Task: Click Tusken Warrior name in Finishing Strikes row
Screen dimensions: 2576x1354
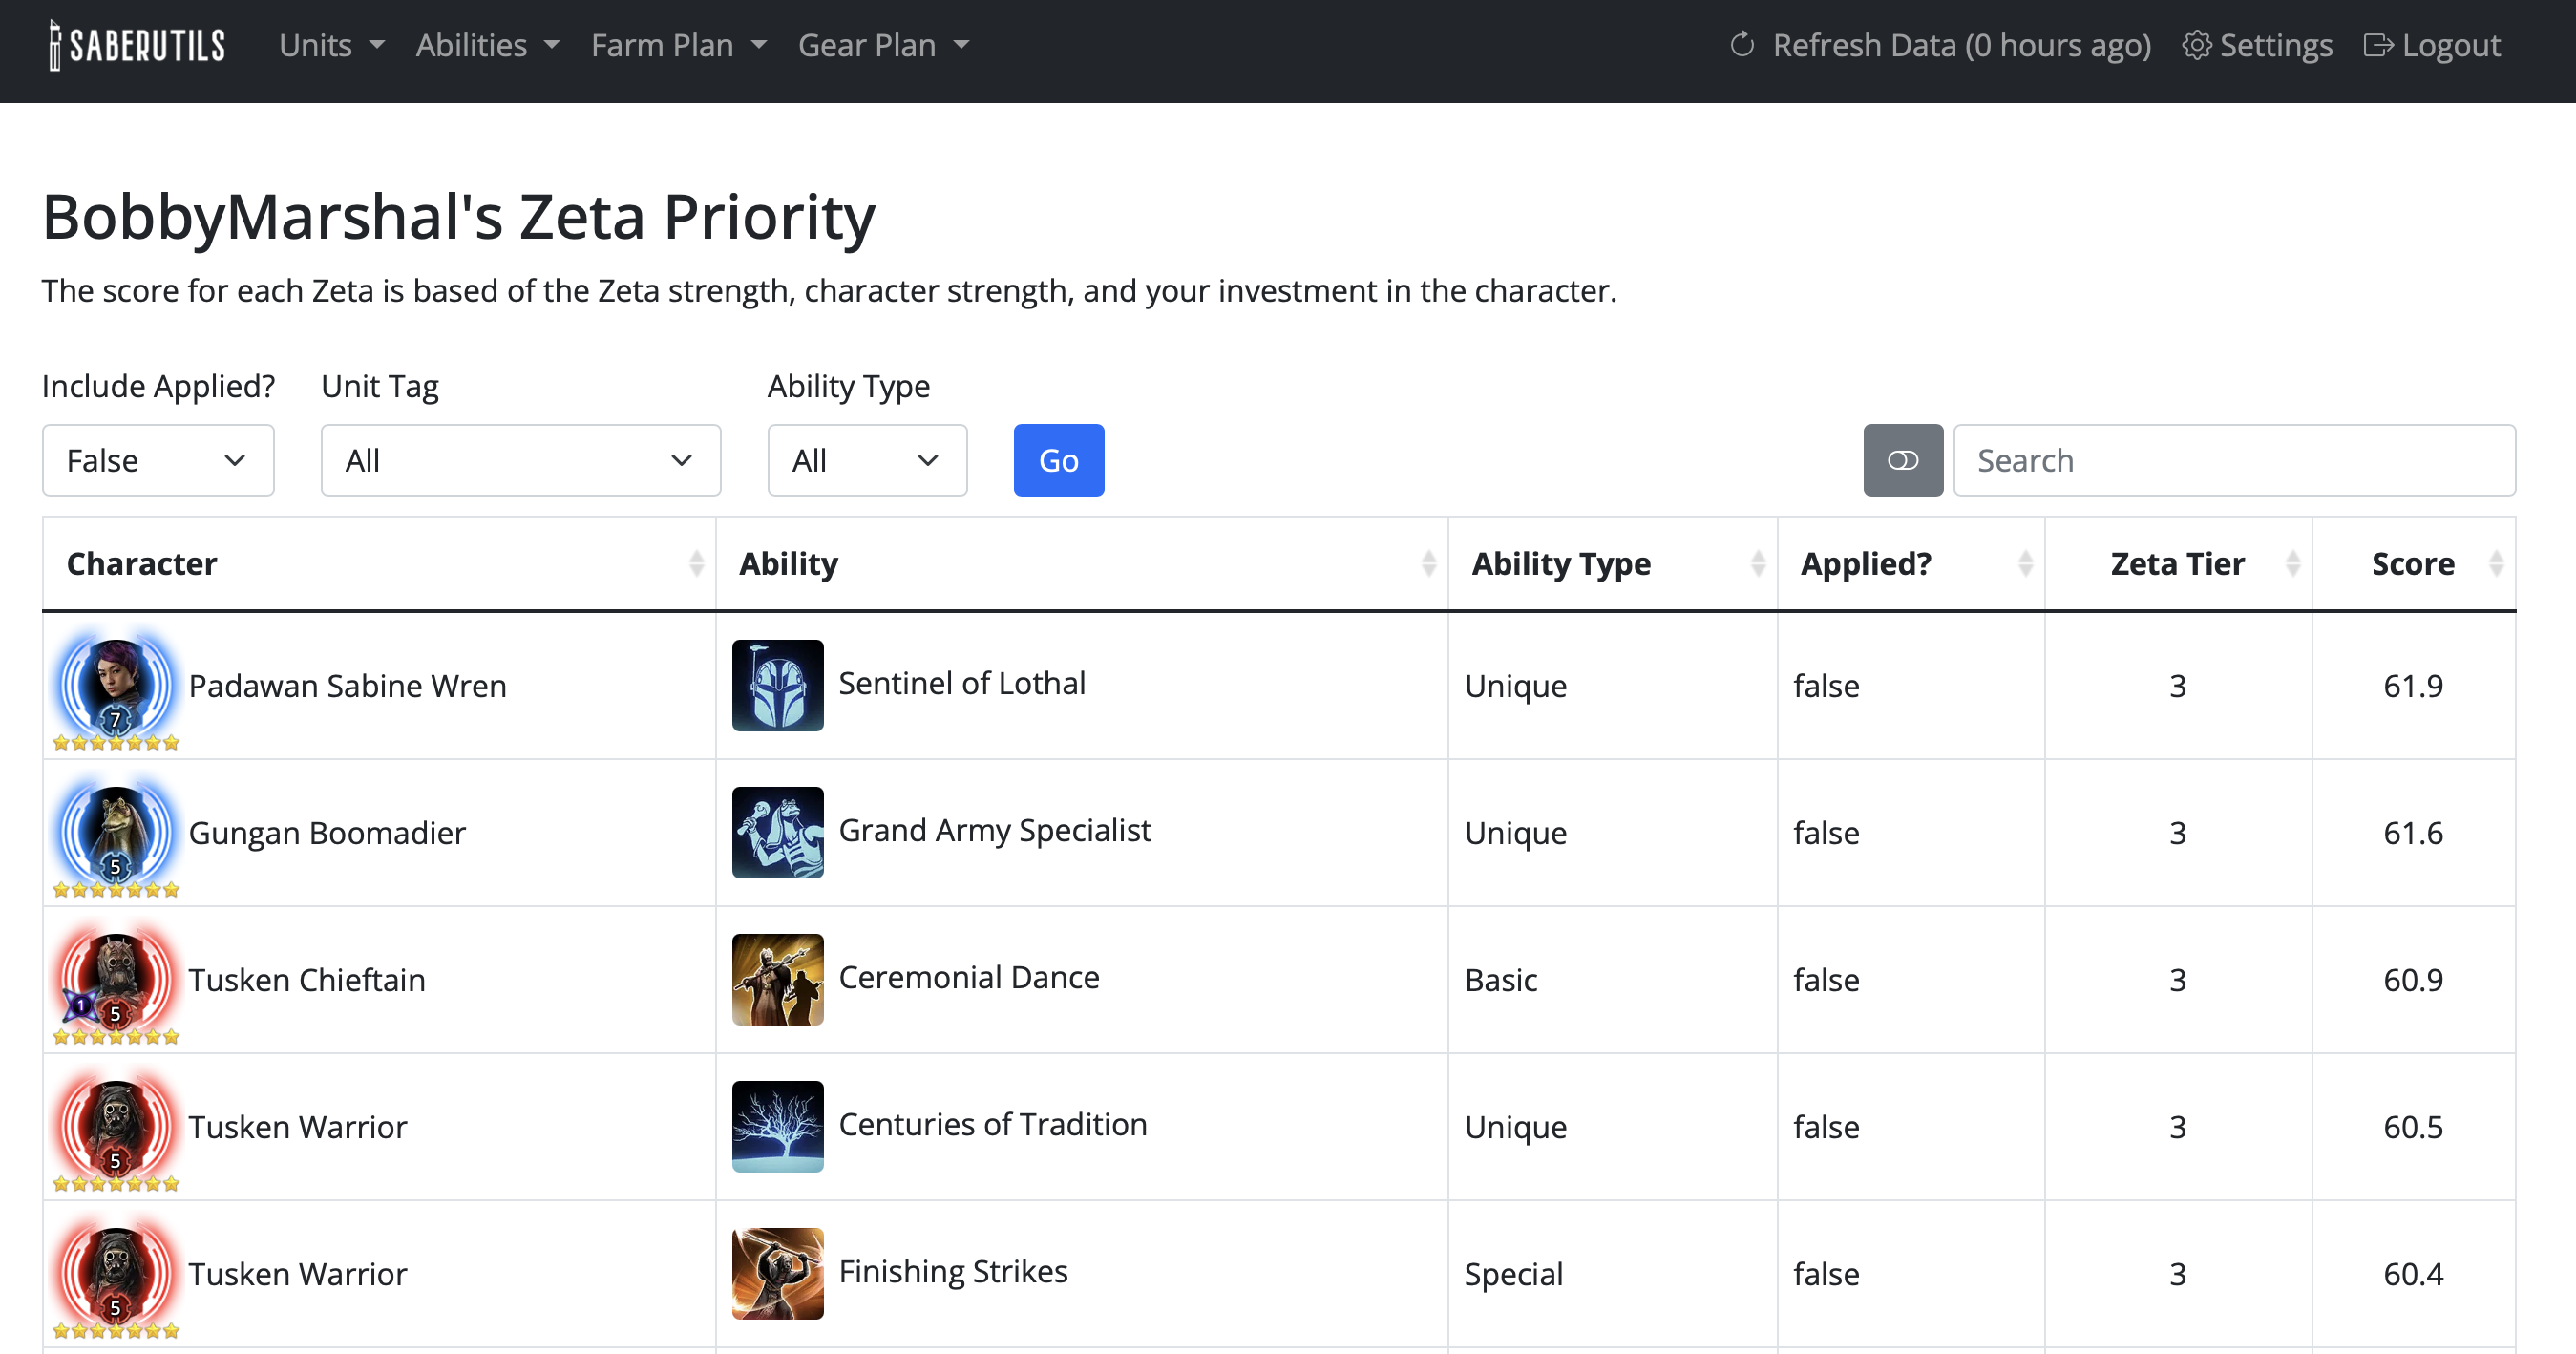Action: (x=298, y=1274)
